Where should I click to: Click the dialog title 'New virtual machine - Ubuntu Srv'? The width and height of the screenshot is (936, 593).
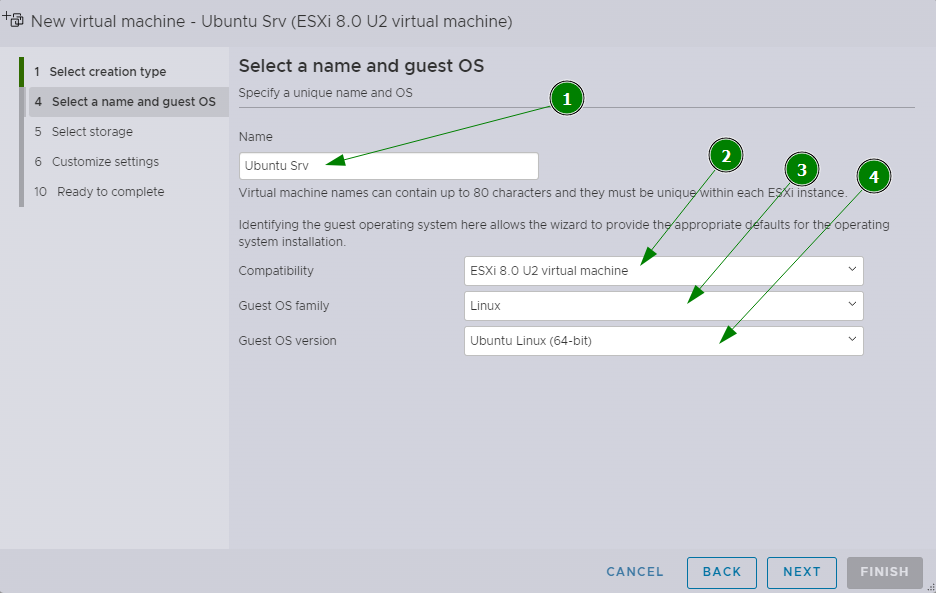(272, 21)
